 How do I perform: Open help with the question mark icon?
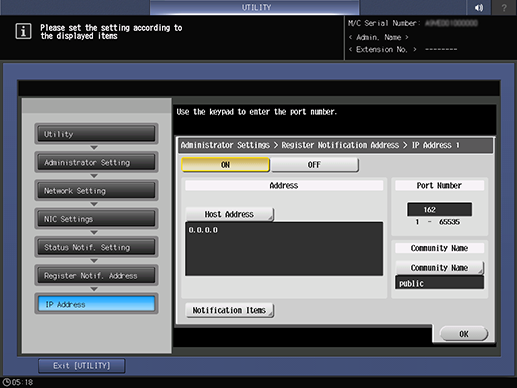tap(504, 7)
